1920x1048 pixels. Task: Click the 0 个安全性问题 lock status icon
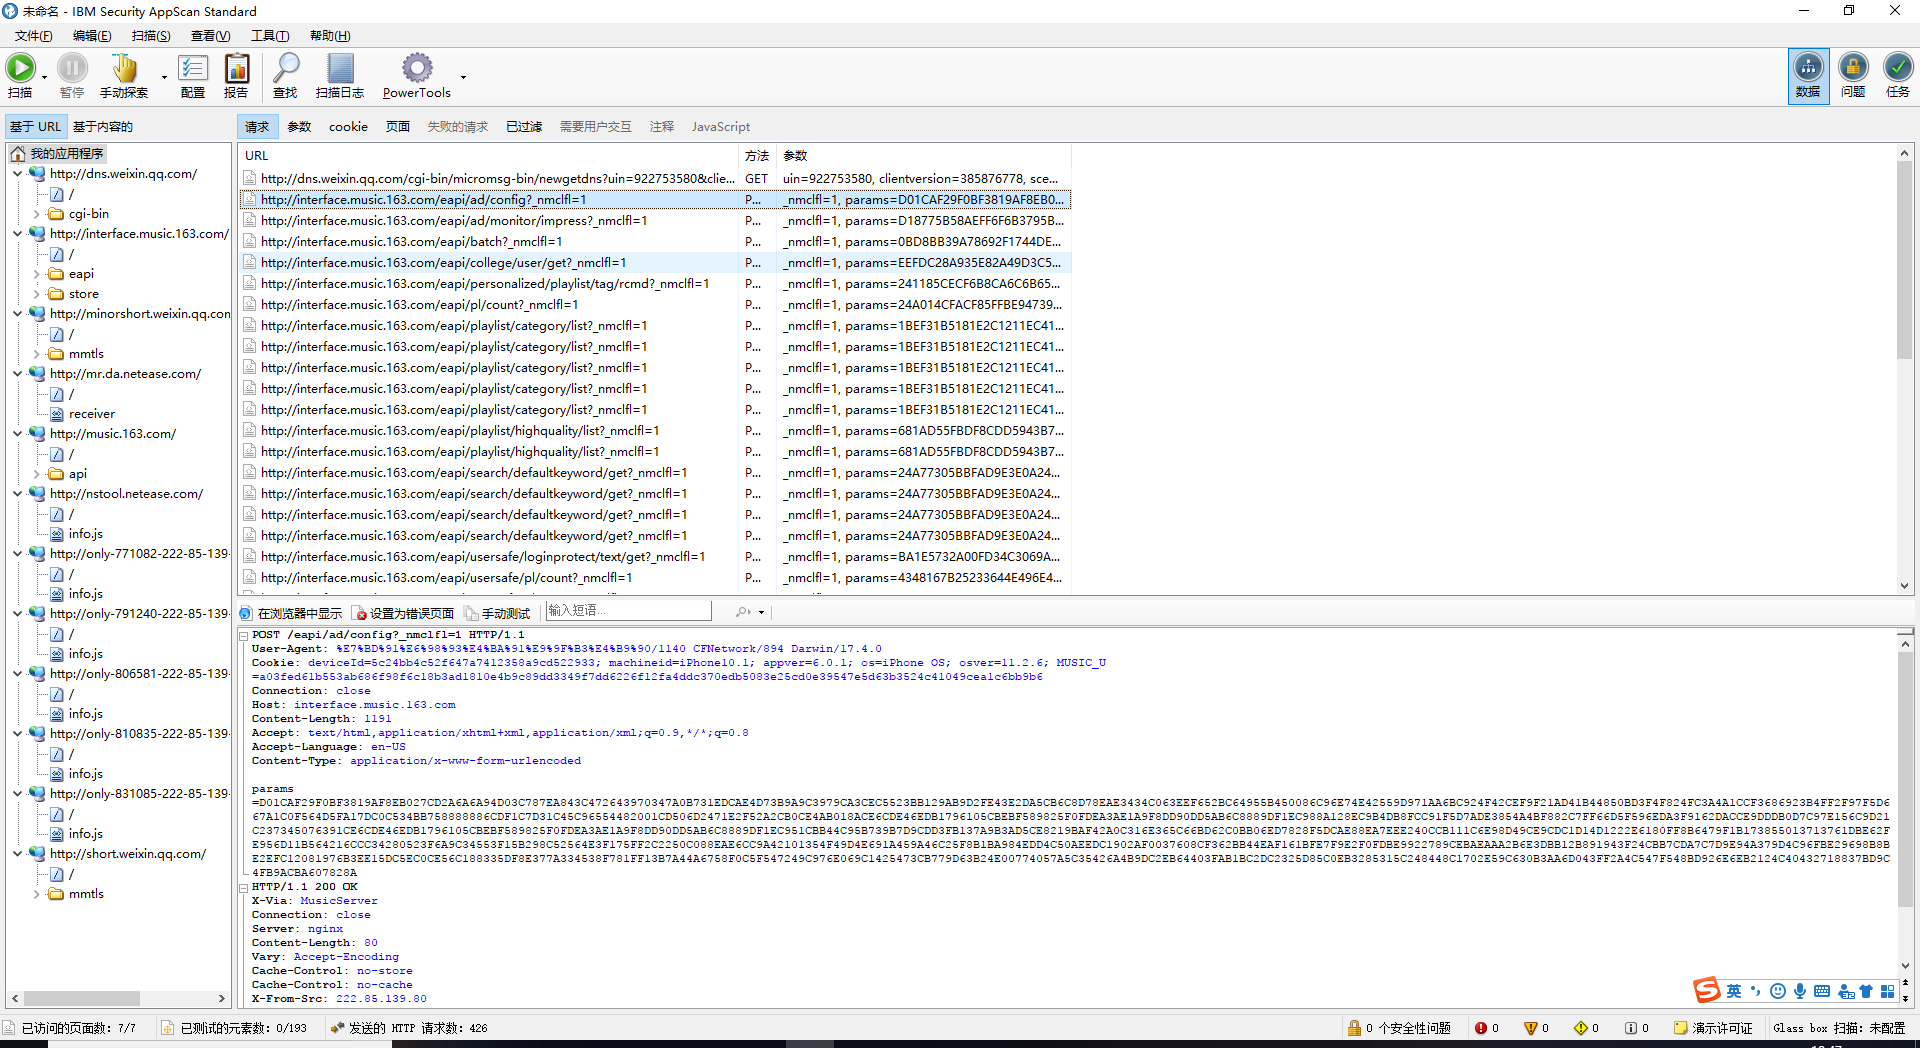(1354, 1028)
